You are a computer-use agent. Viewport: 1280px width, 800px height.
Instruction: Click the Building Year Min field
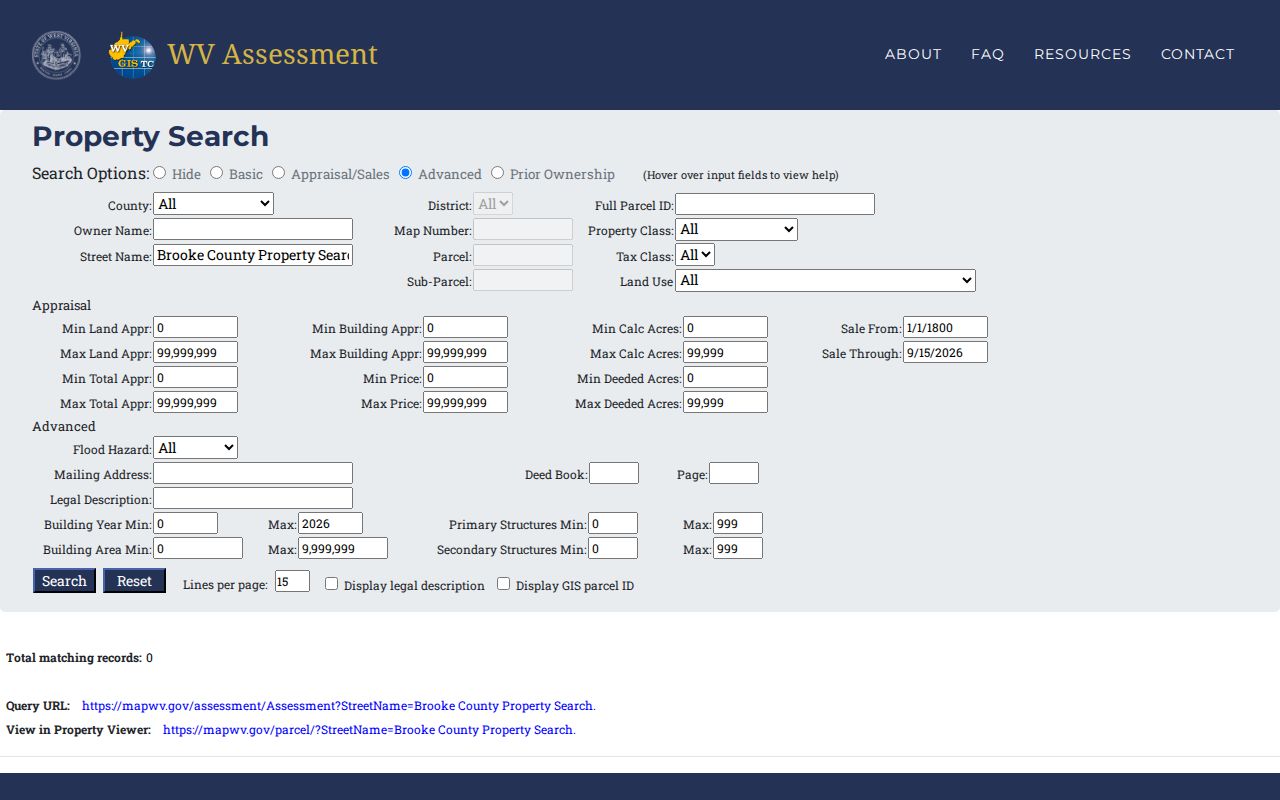(185, 523)
